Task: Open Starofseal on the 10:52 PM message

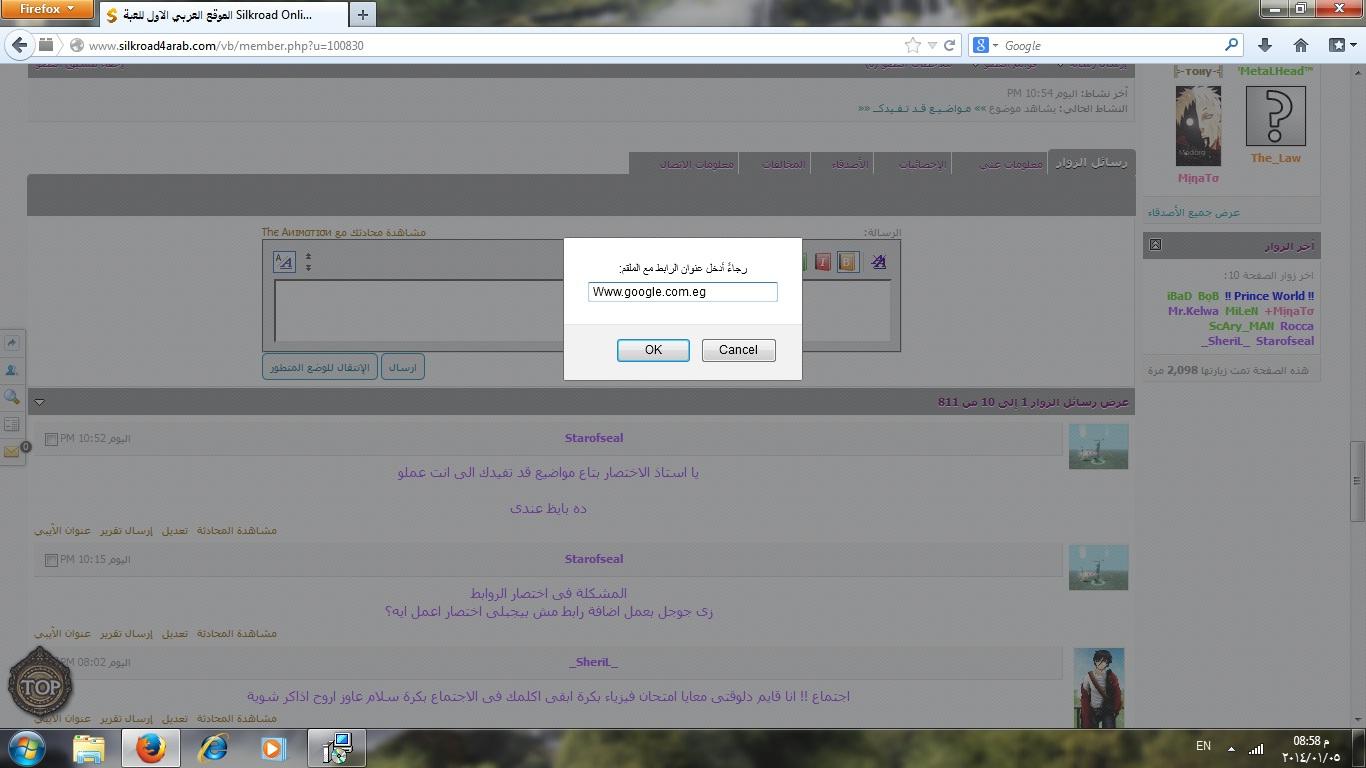Action: (x=593, y=438)
